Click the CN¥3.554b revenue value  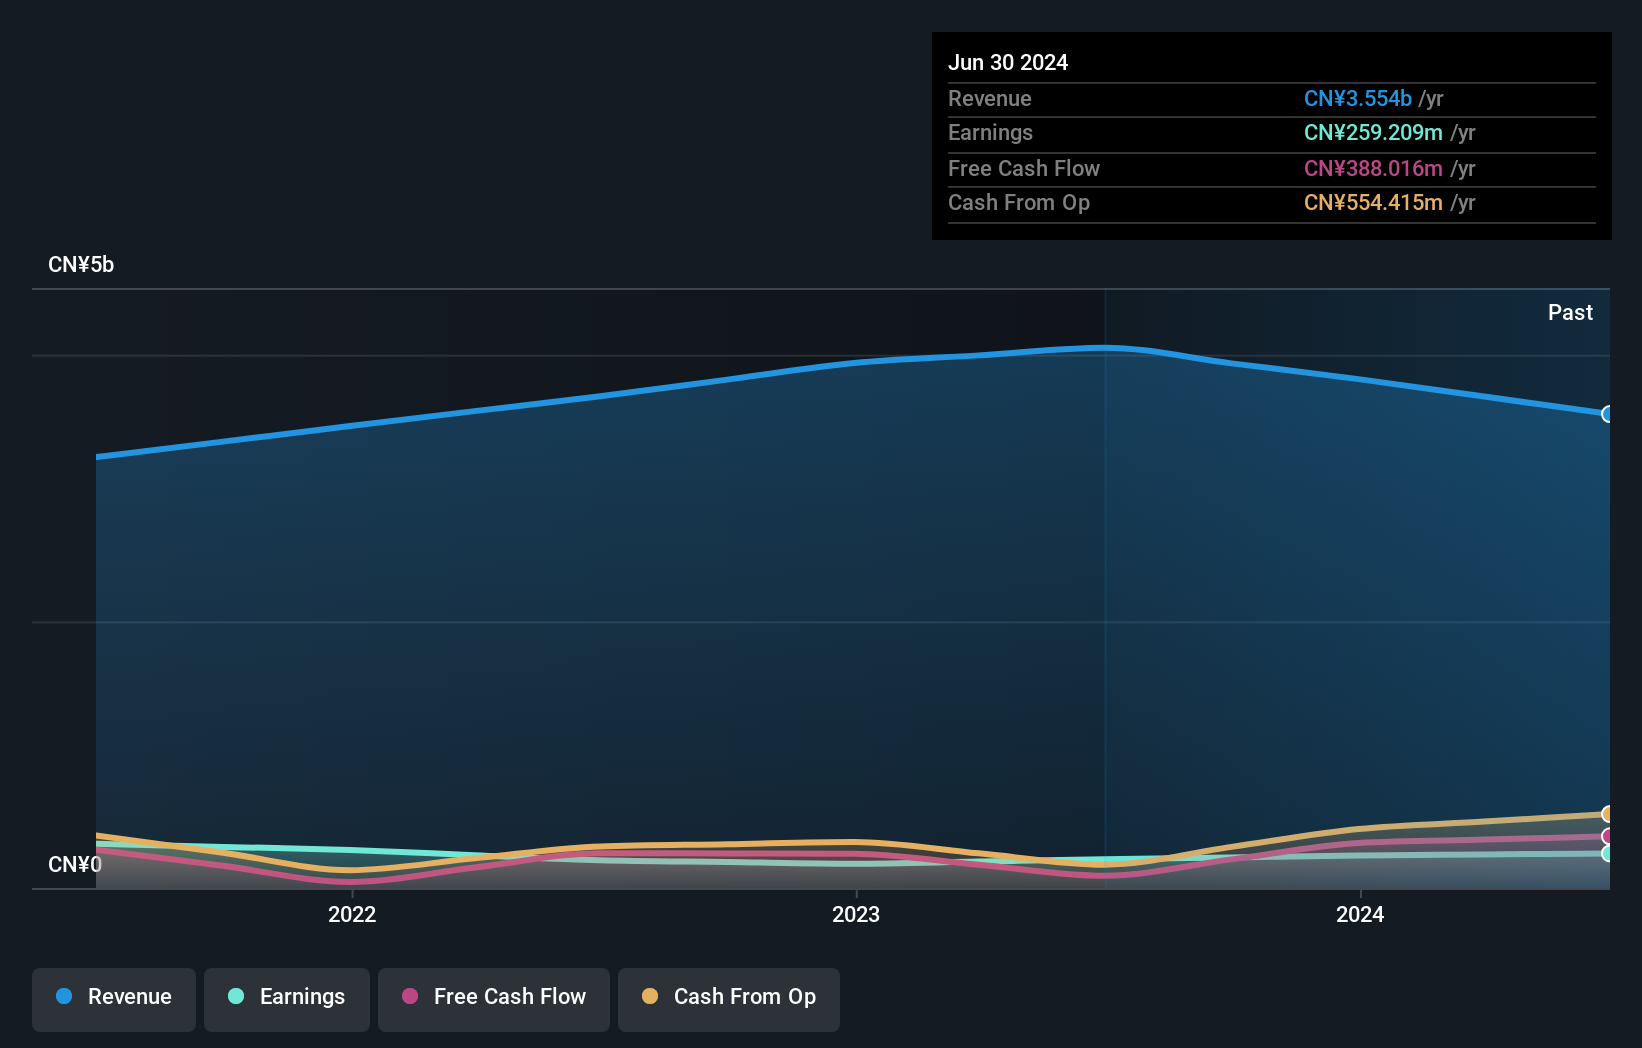[x=1357, y=98]
